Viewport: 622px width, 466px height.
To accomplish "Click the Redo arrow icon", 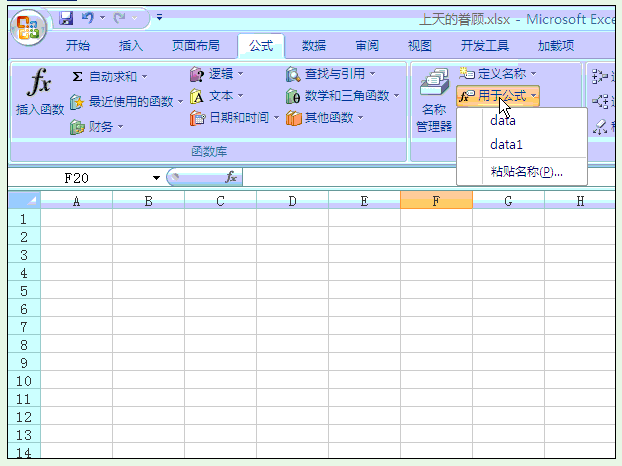I will 119,18.
